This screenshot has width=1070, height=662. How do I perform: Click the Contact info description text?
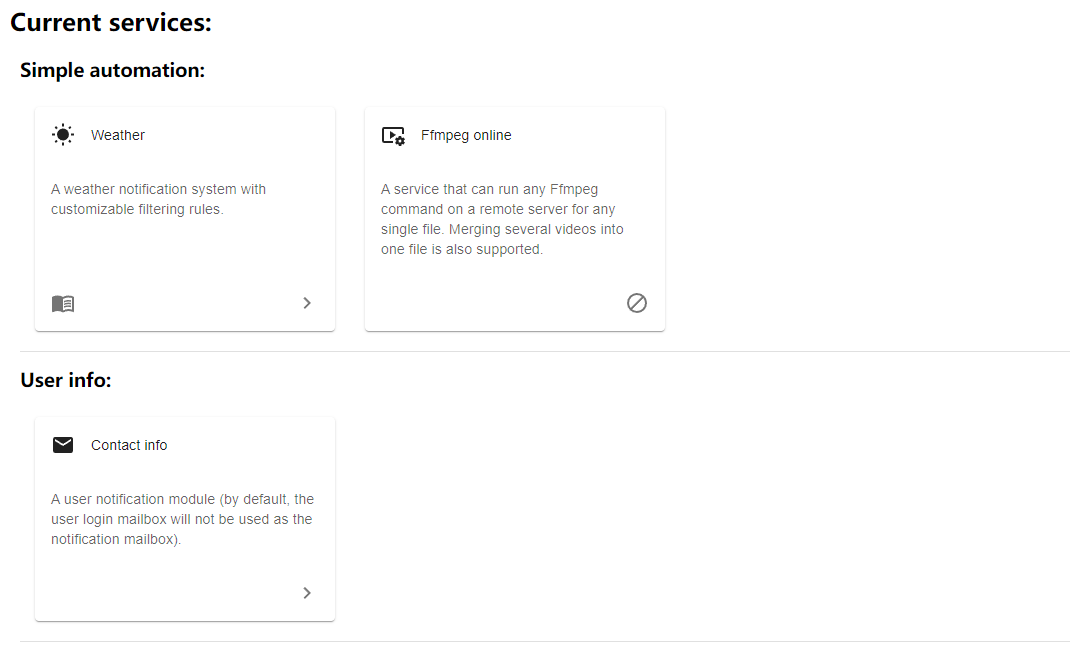click(182, 519)
